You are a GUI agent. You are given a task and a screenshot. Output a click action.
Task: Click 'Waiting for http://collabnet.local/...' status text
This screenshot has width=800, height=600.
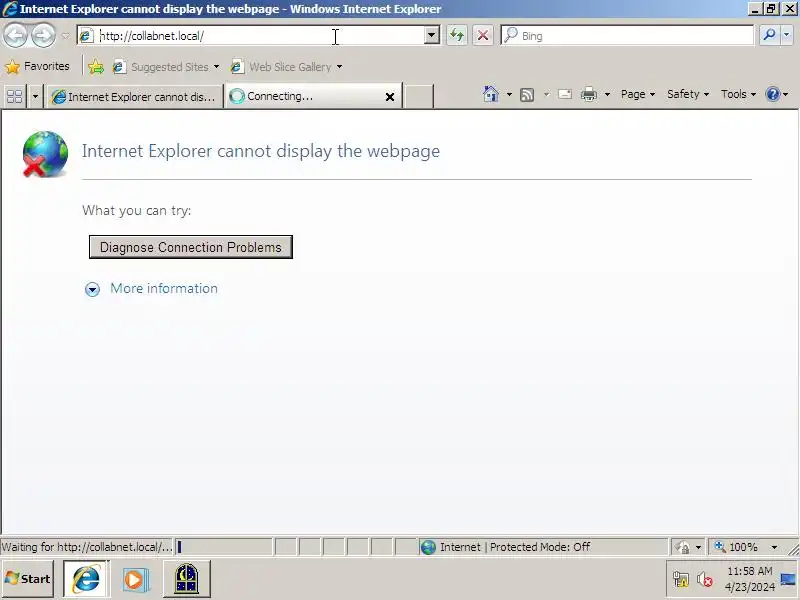(87, 547)
